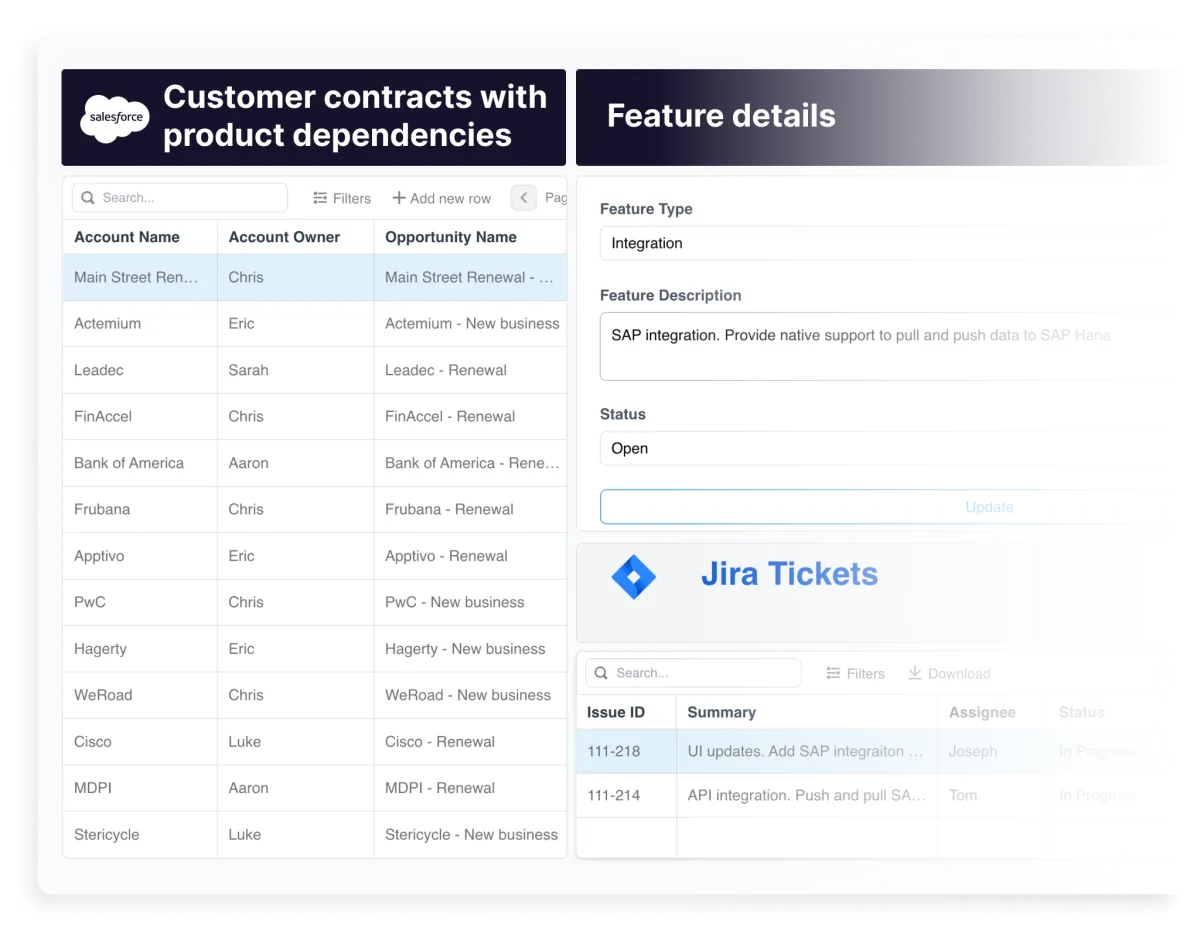The image size is (1200, 933).
Task: Click the search magnifier icon in Jira table
Action: (601, 673)
